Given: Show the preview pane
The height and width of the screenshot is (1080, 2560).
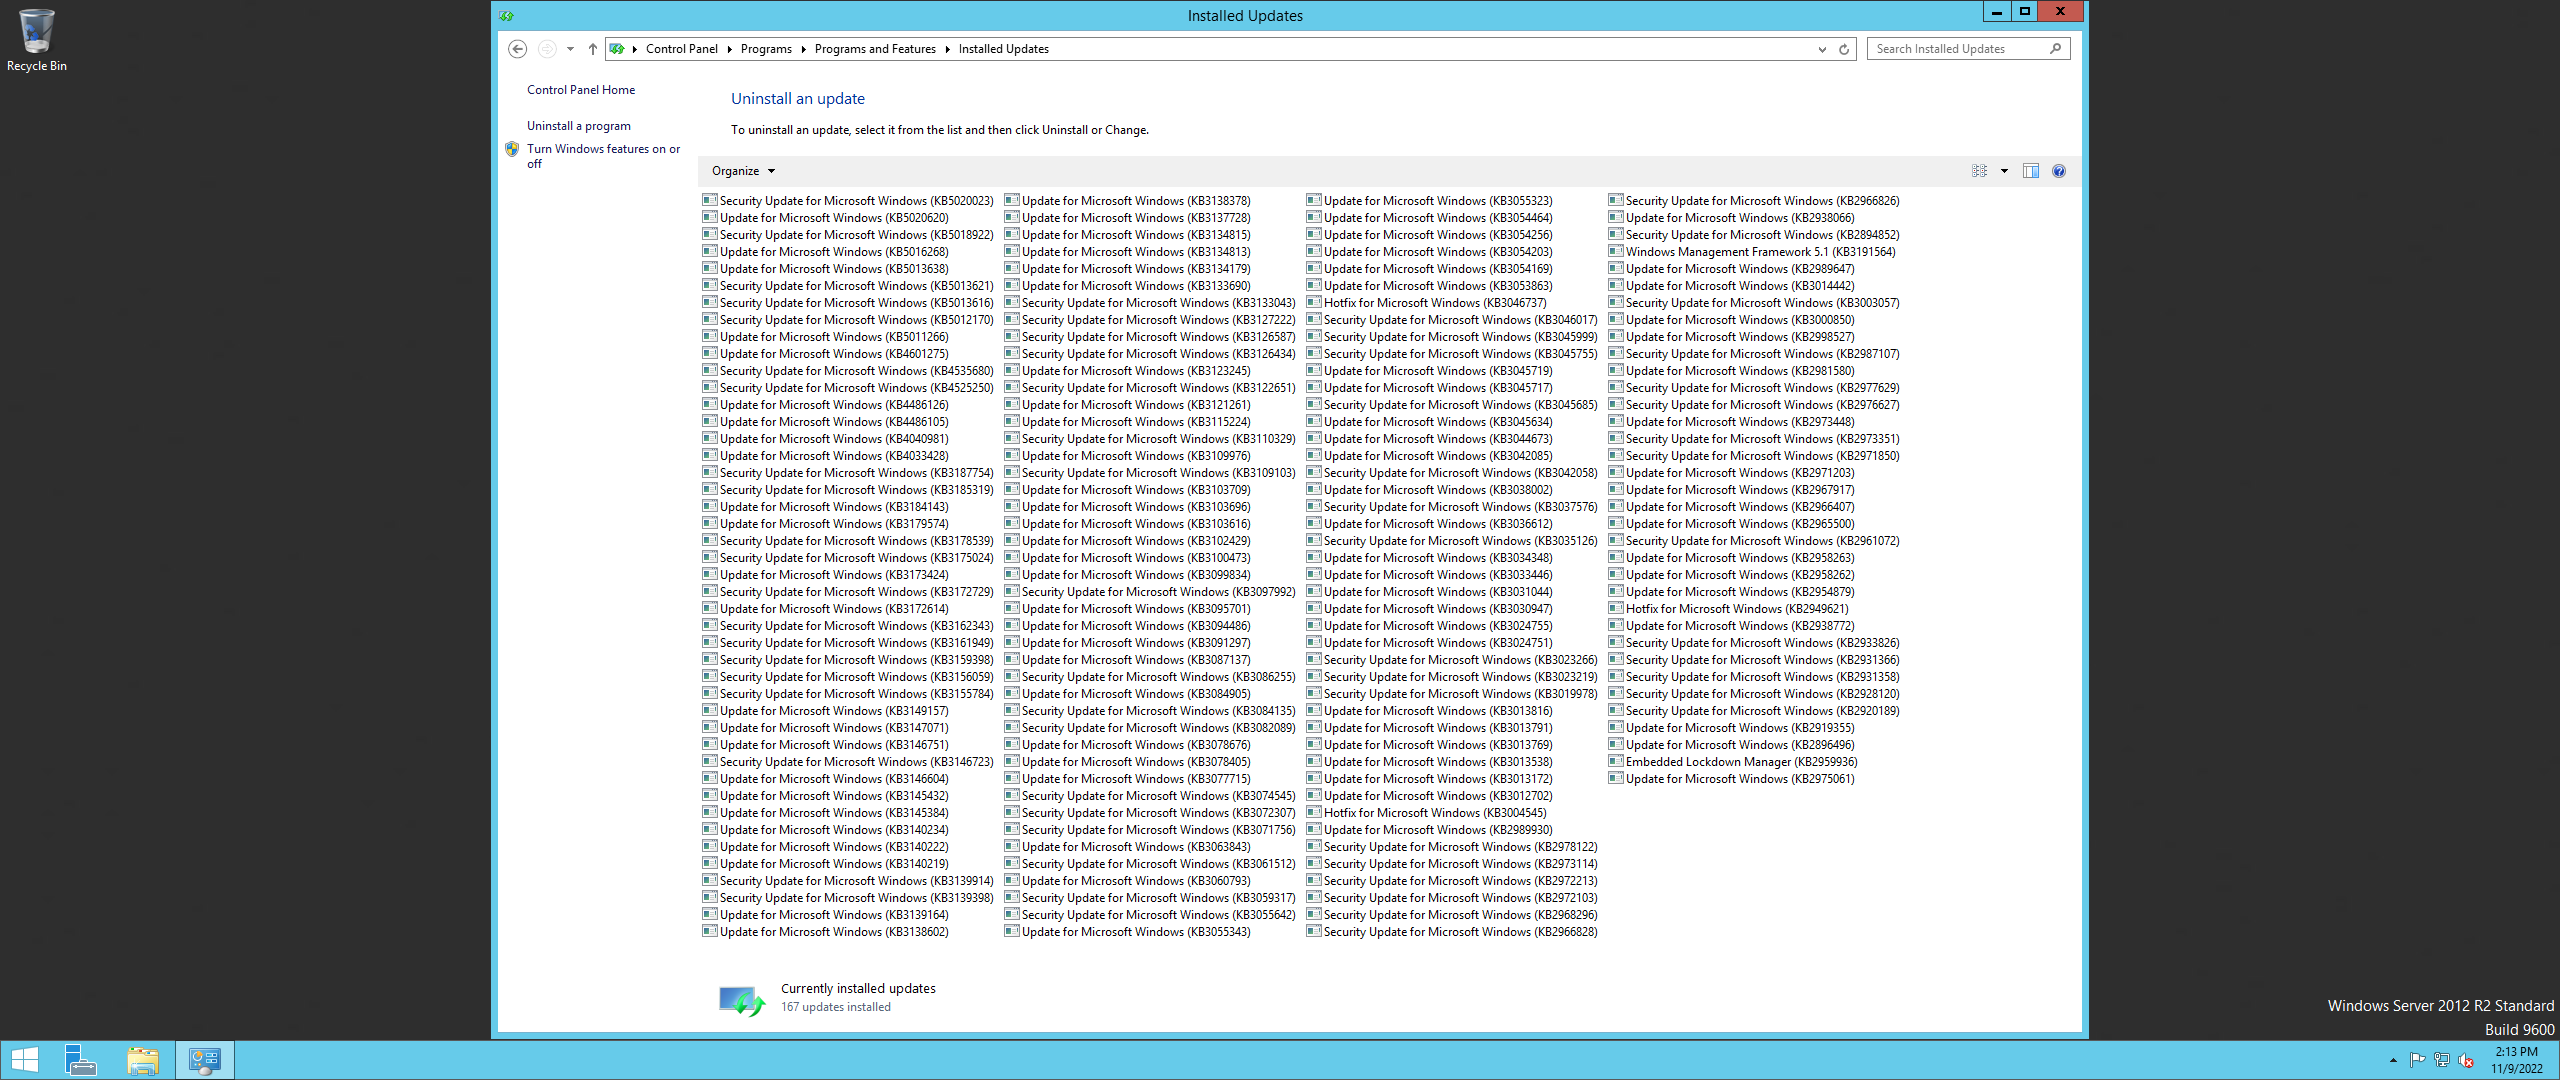Looking at the screenshot, I should click(x=2031, y=171).
